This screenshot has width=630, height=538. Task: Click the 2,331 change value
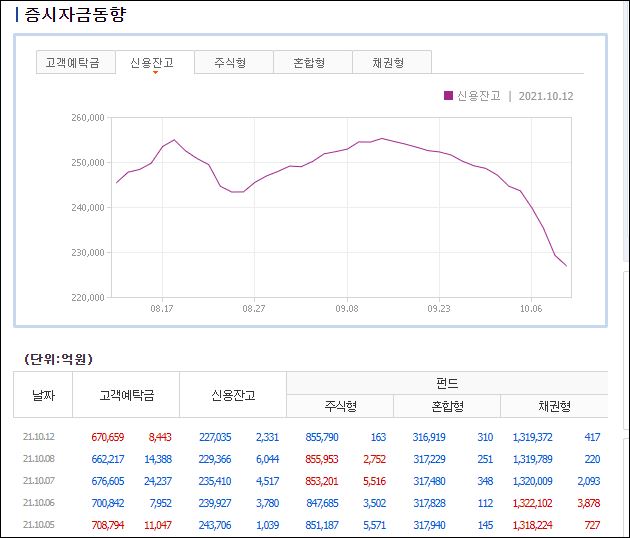coord(267,437)
